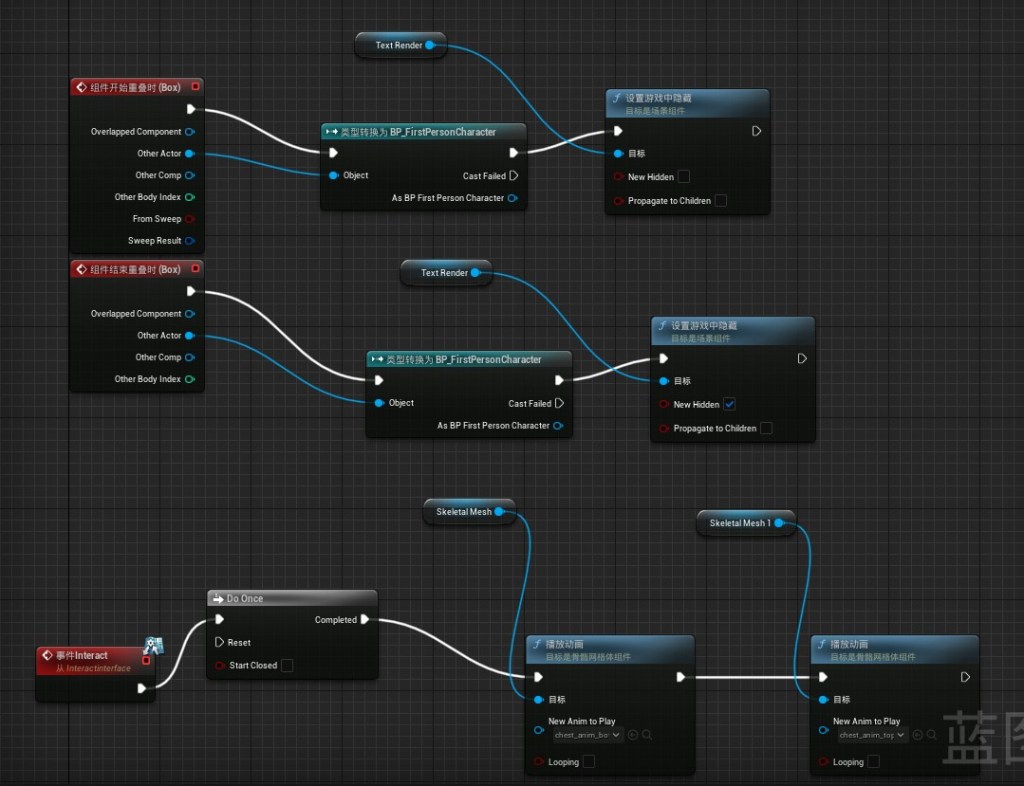Select the top Text Render variable node
The height and width of the screenshot is (786, 1024).
[x=399, y=45]
